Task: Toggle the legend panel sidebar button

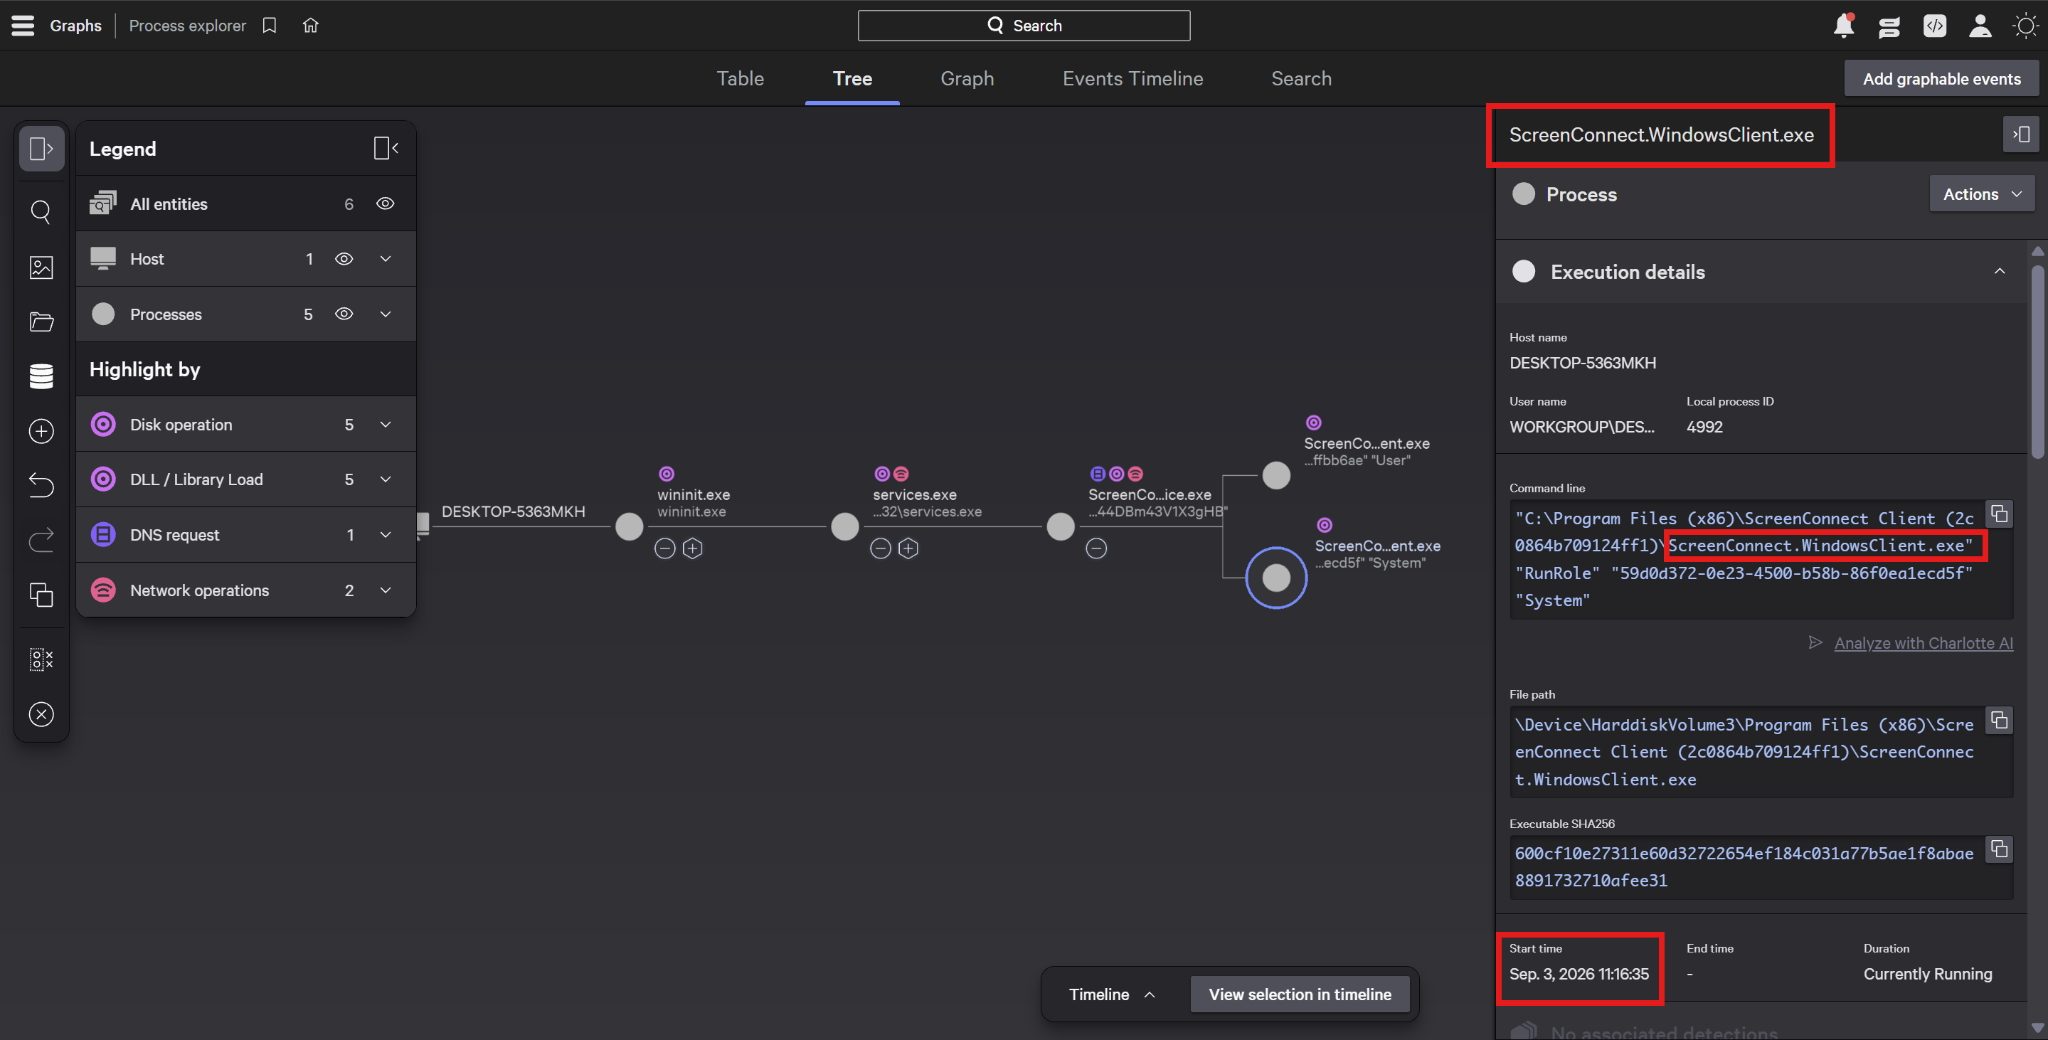Action: tap(41, 149)
